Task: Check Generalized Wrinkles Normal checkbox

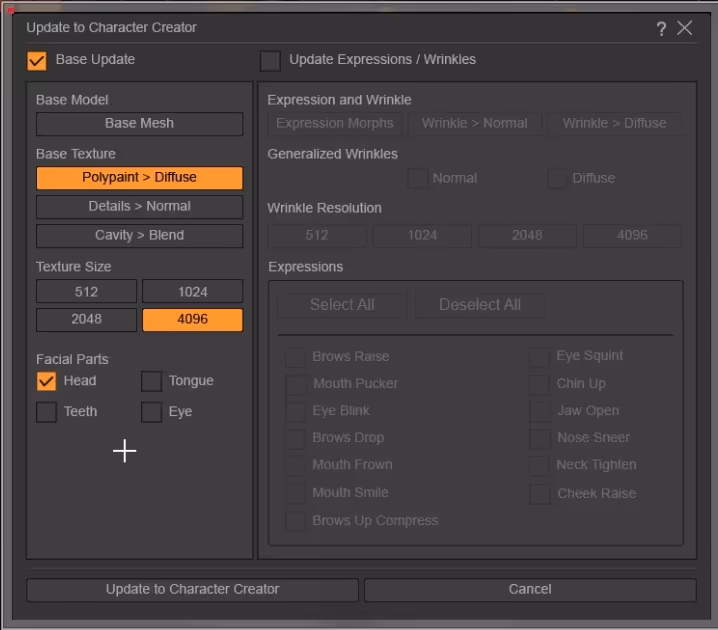Action: 418,179
